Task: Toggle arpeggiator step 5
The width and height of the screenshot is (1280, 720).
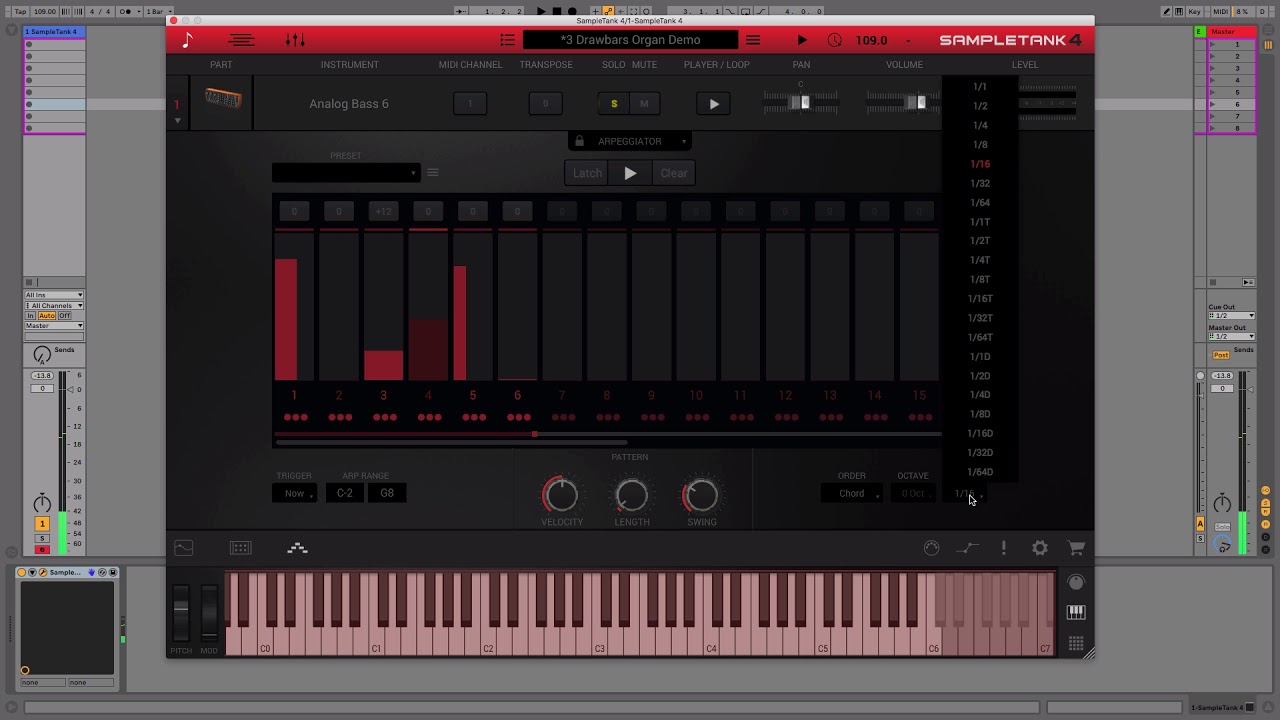Action: 473,396
